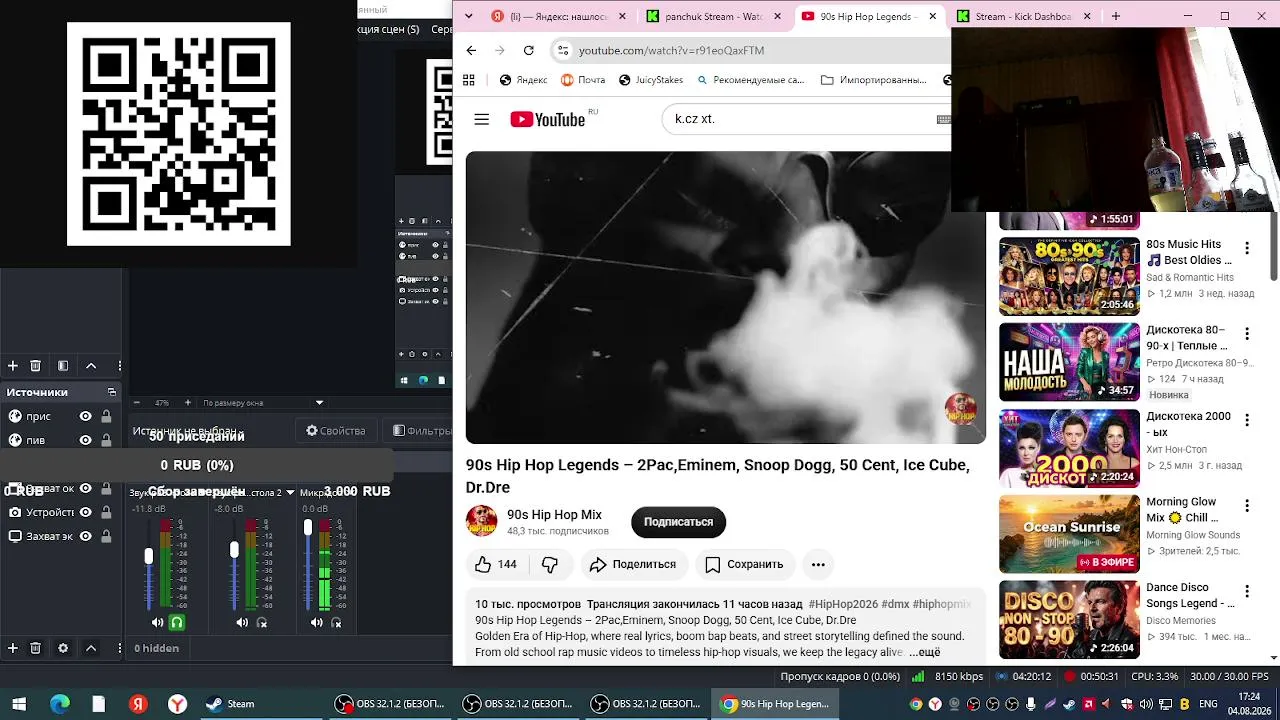Toggle visibility of the 'прис' source
This screenshot has width=1280, height=720.
[86, 416]
